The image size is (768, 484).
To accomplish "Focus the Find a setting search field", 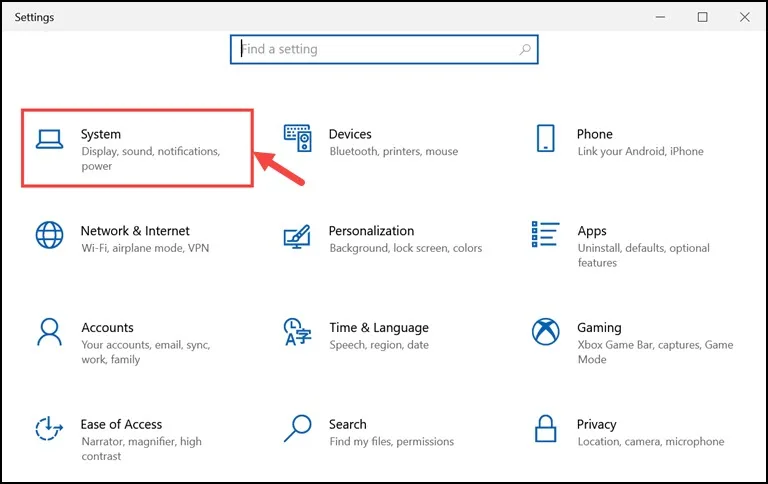I will (384, 49).
